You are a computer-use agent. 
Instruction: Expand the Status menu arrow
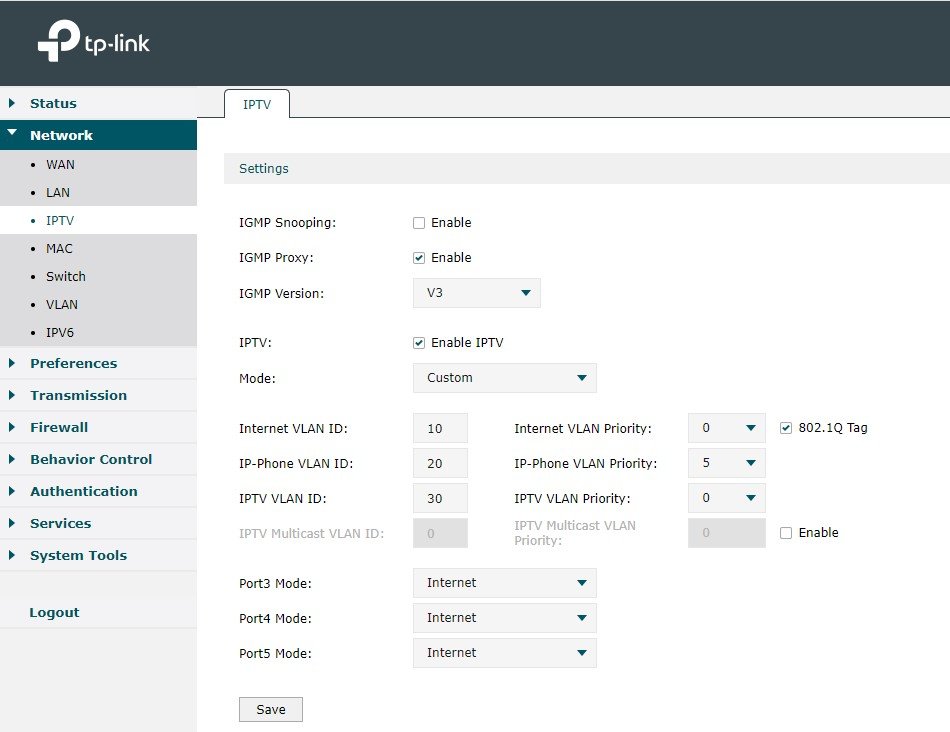pyautogui.click(x=12, y=103)
